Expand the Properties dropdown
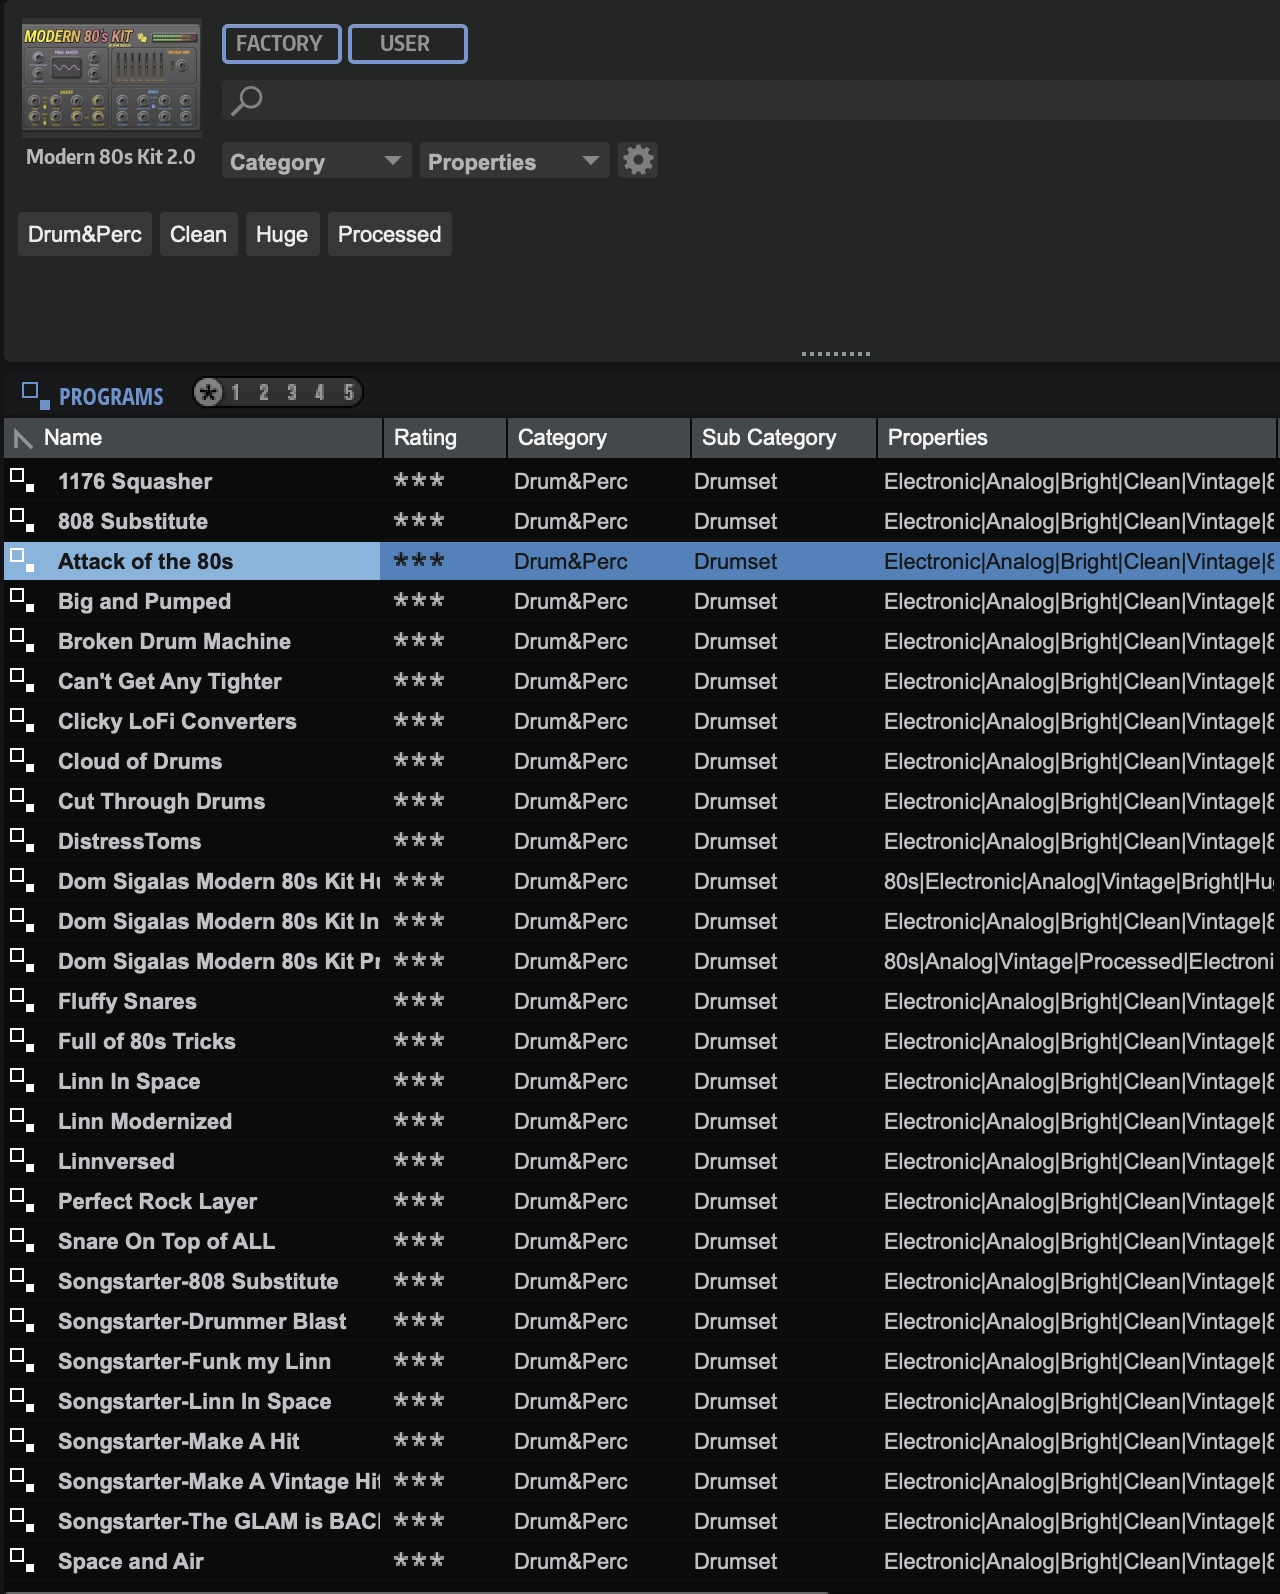The image size is (1280, 1594). pyautogui.click(x=514, y=161)
